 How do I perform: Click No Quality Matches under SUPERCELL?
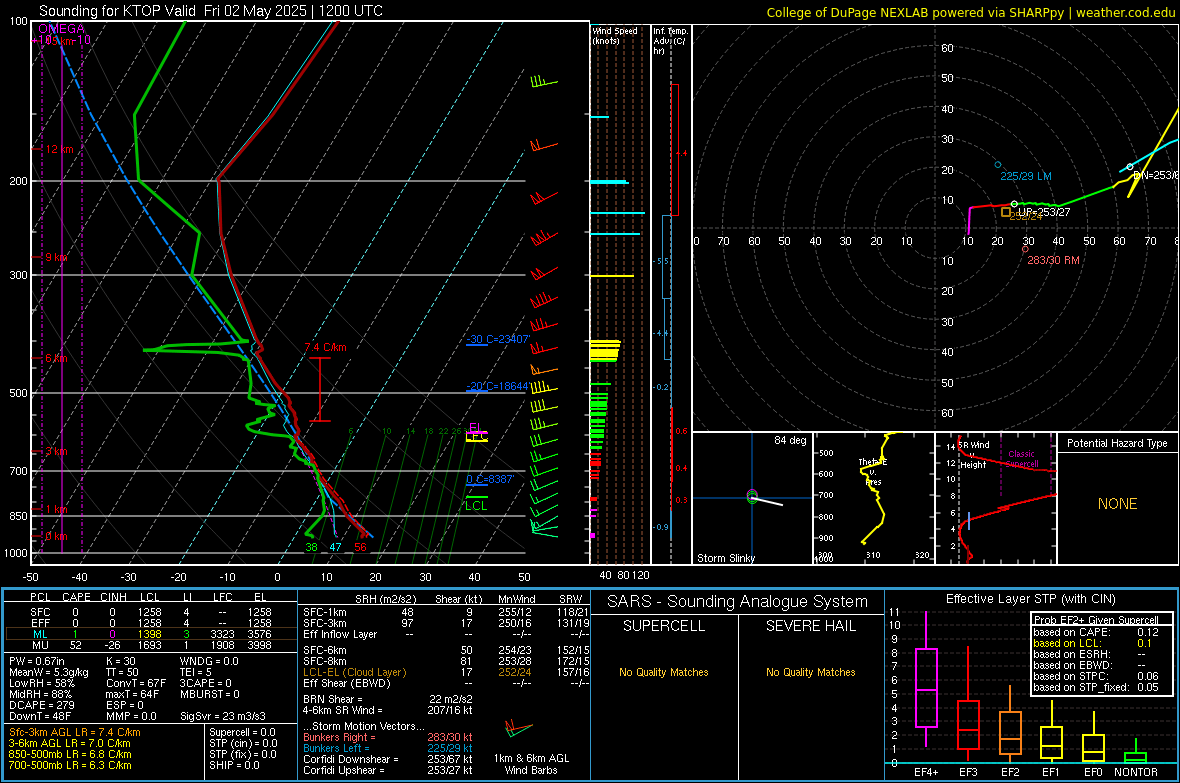point(664,672)
